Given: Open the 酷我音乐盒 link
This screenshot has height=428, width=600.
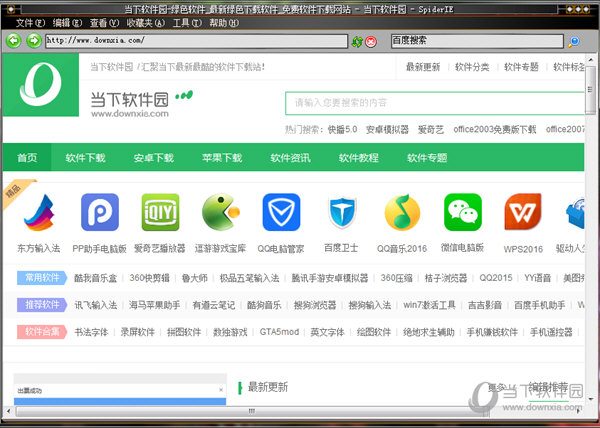Looking at the screenshot, I should coord(95,278).
